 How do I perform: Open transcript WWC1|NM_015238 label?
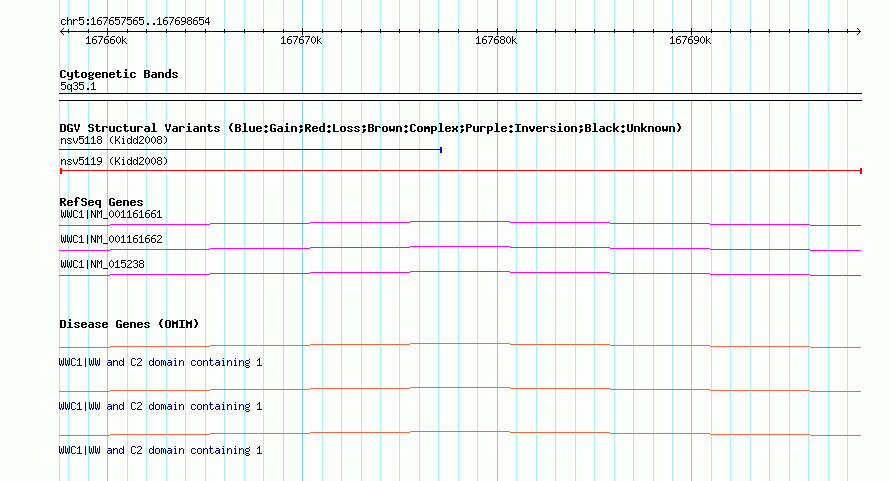pyautogui.click(x=102, y=265)
